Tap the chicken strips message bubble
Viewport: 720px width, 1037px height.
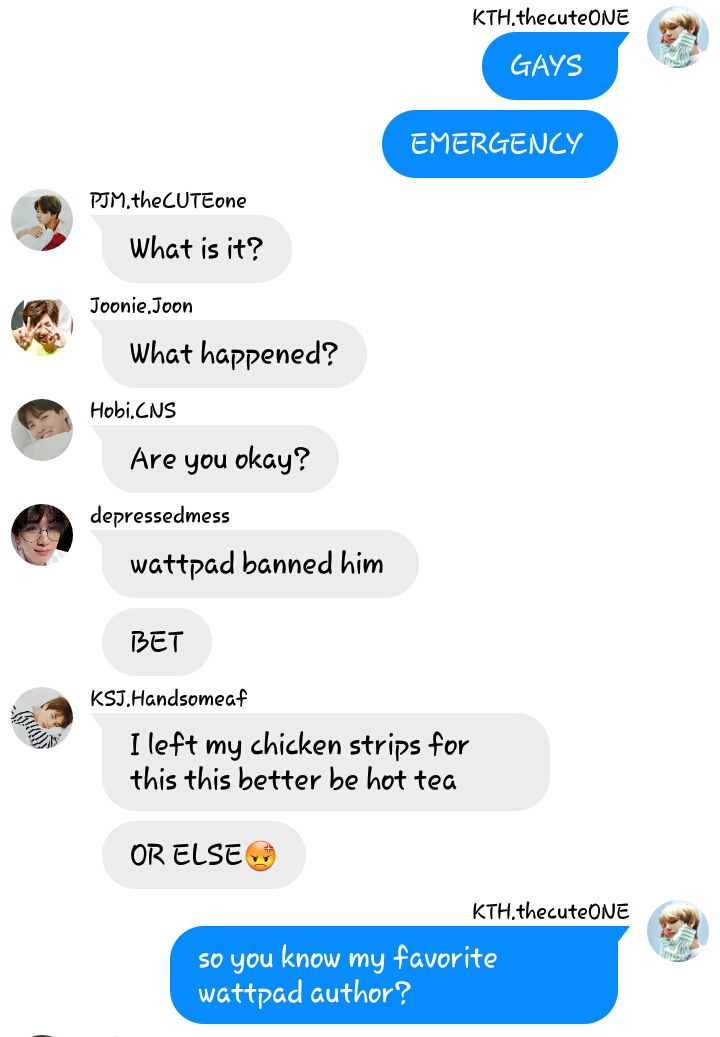(325, 762)
